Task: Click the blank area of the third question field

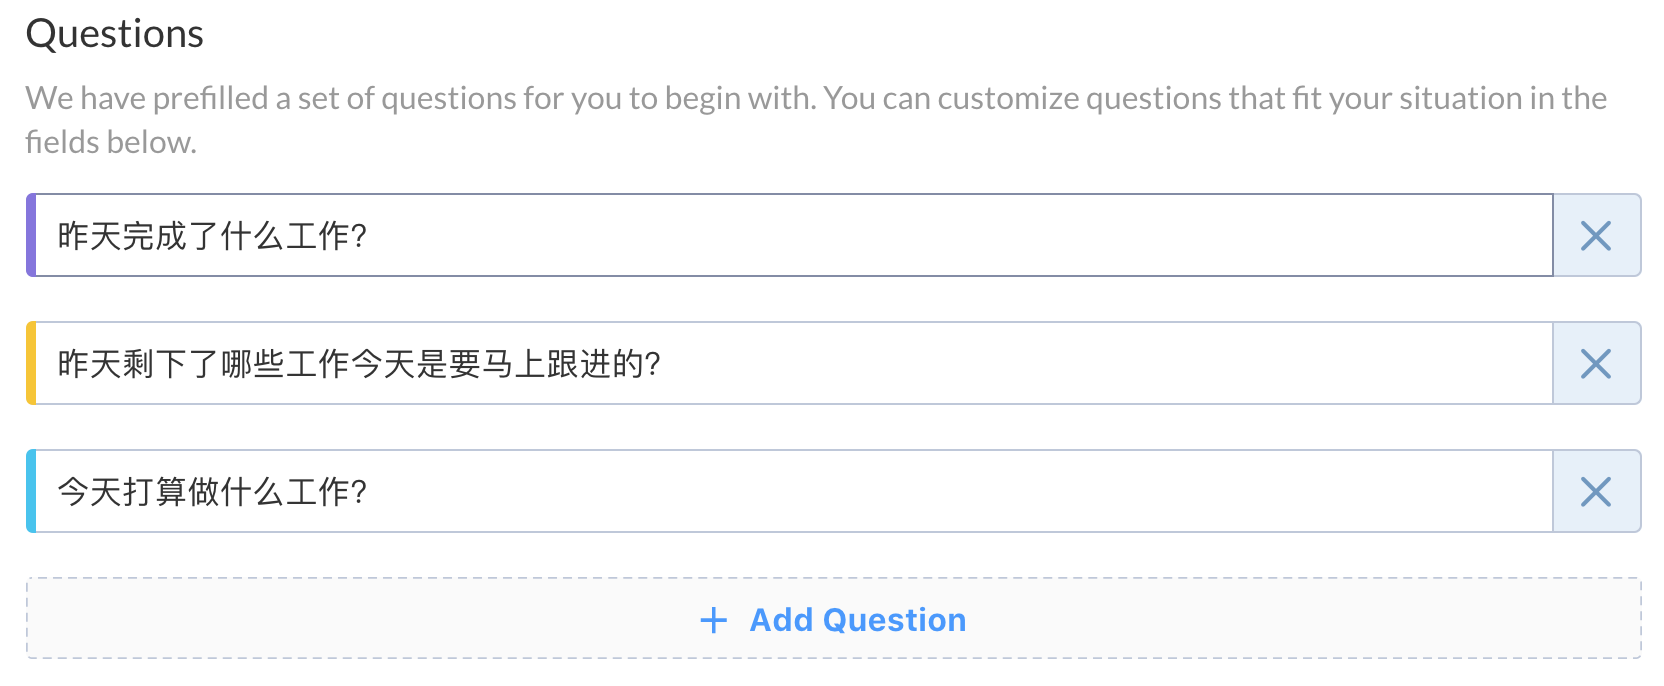Action: [1000, 492]
